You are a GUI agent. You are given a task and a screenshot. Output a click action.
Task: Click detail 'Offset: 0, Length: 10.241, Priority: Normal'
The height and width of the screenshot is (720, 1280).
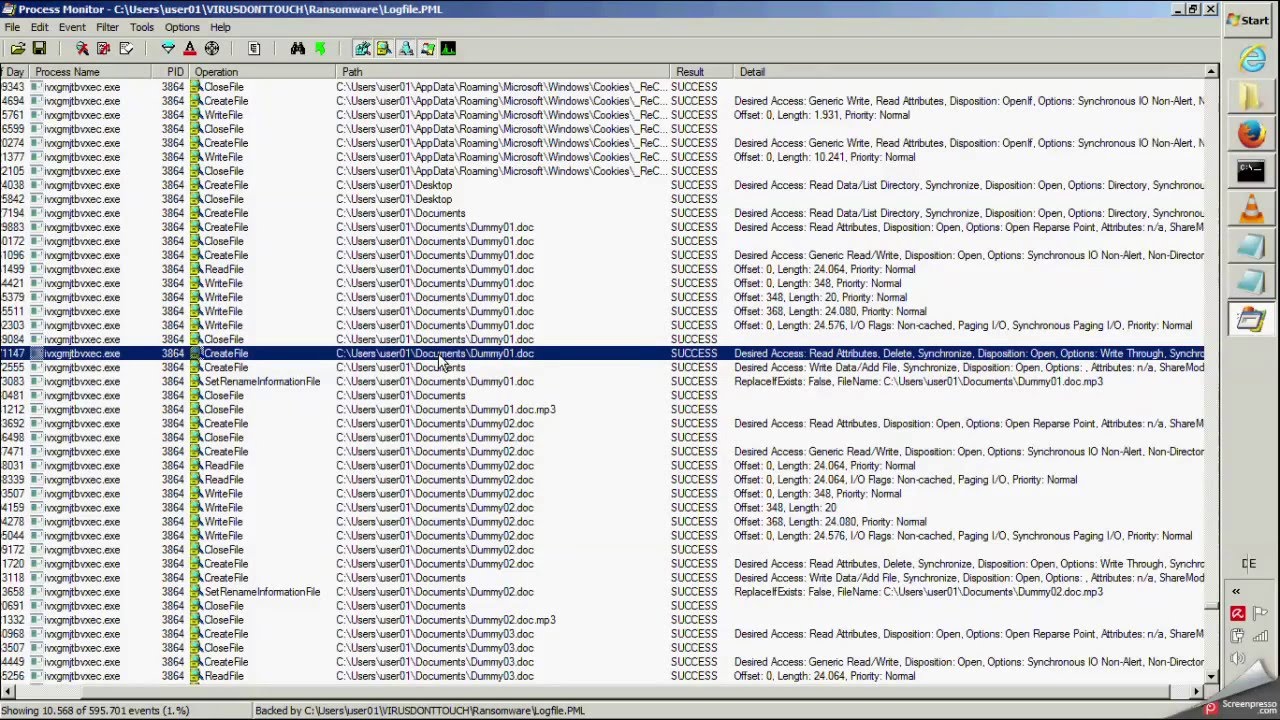[825, 157]
